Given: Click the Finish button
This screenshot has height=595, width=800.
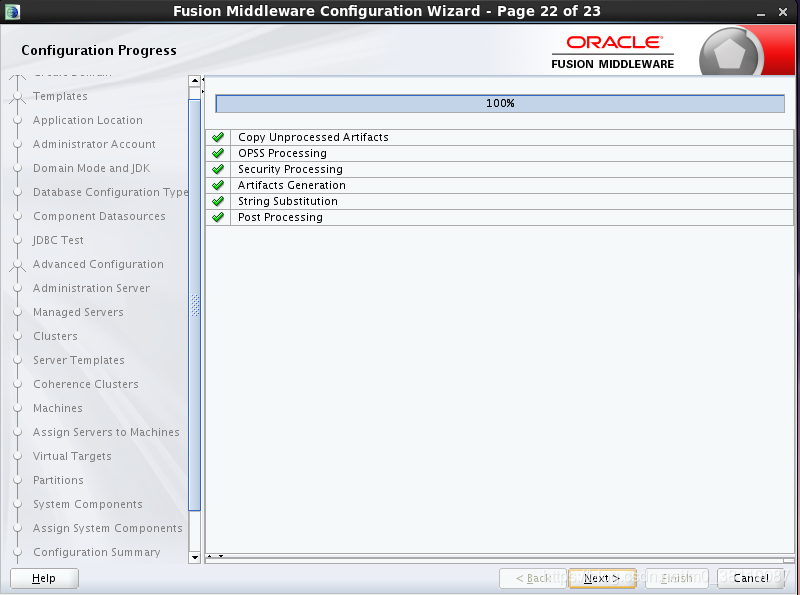Looking at the screenshot, I should tap(677, 578).
